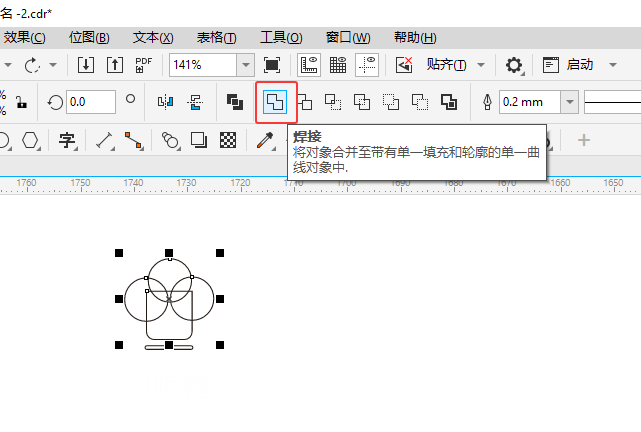Select the Trim shaping icon

pyautogui.click(x=304, y=102)
